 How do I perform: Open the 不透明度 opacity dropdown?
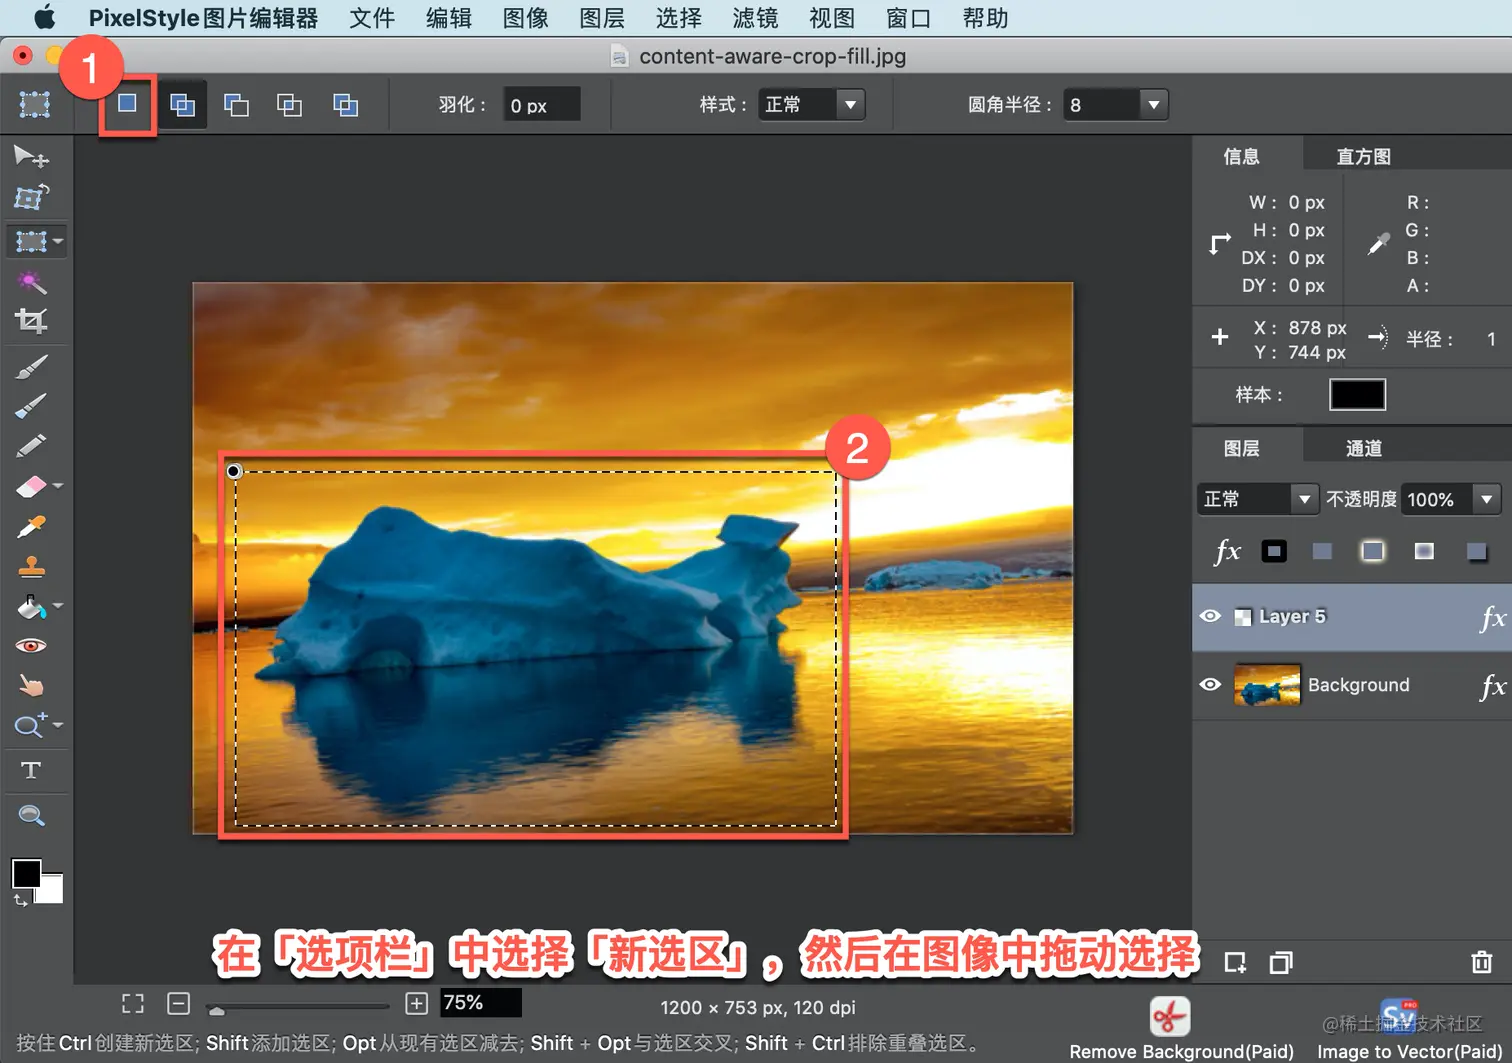(1451, 499)
